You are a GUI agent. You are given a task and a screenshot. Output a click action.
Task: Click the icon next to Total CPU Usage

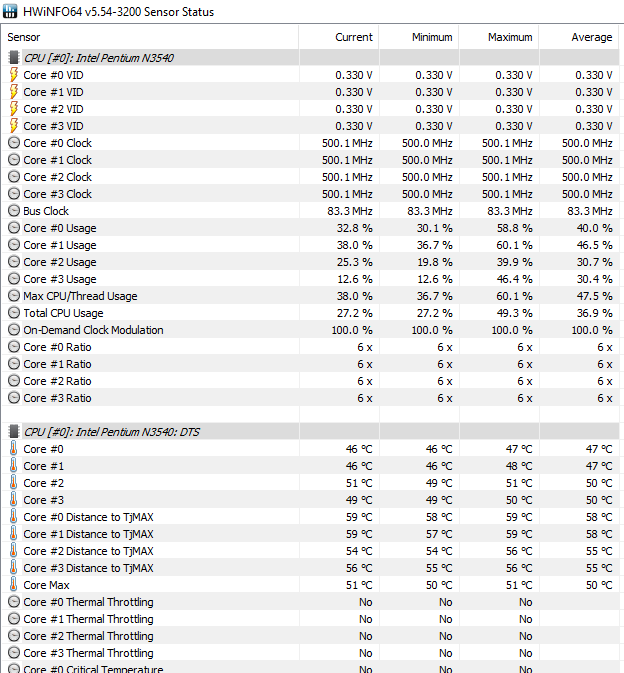14,313
